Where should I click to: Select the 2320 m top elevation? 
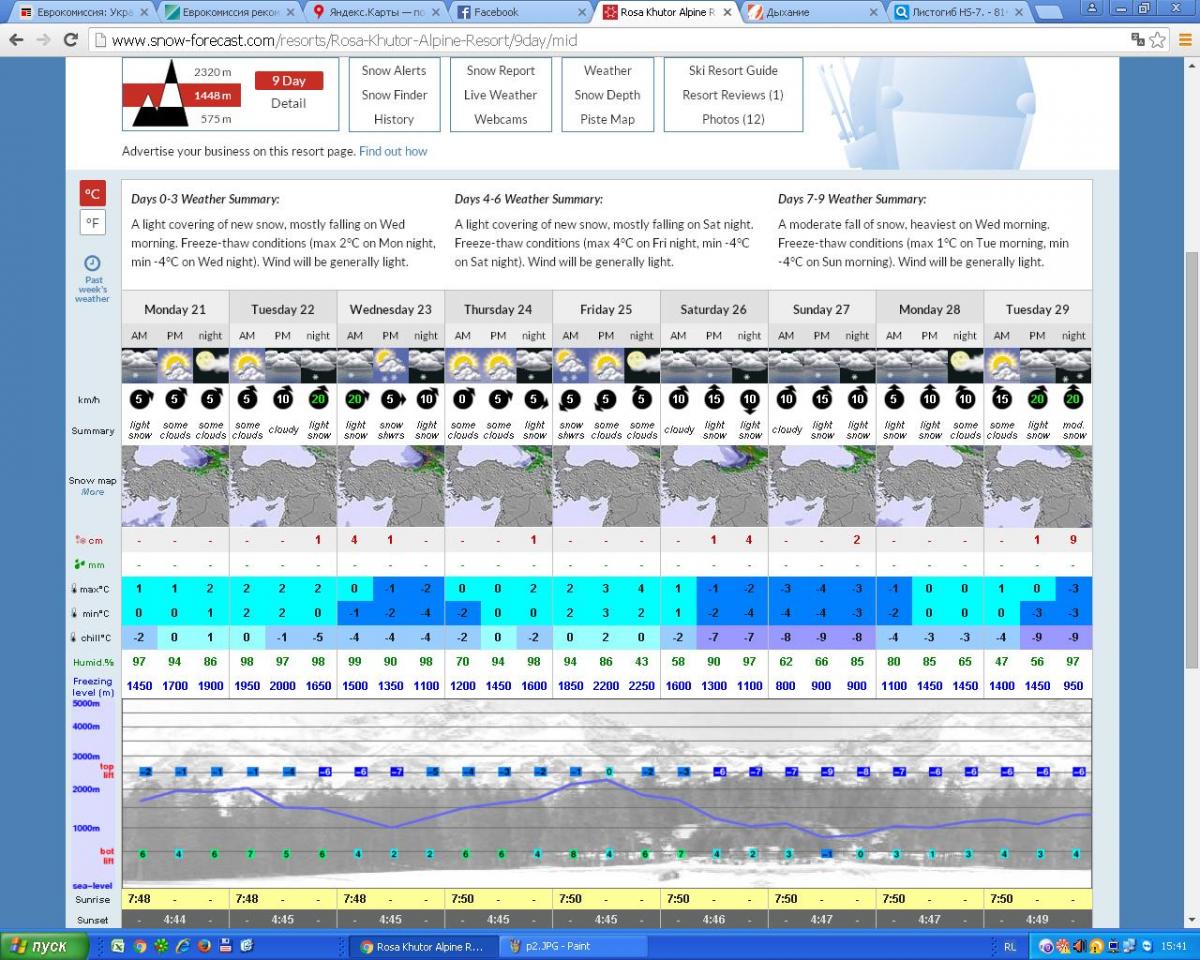tap(212, 72)
